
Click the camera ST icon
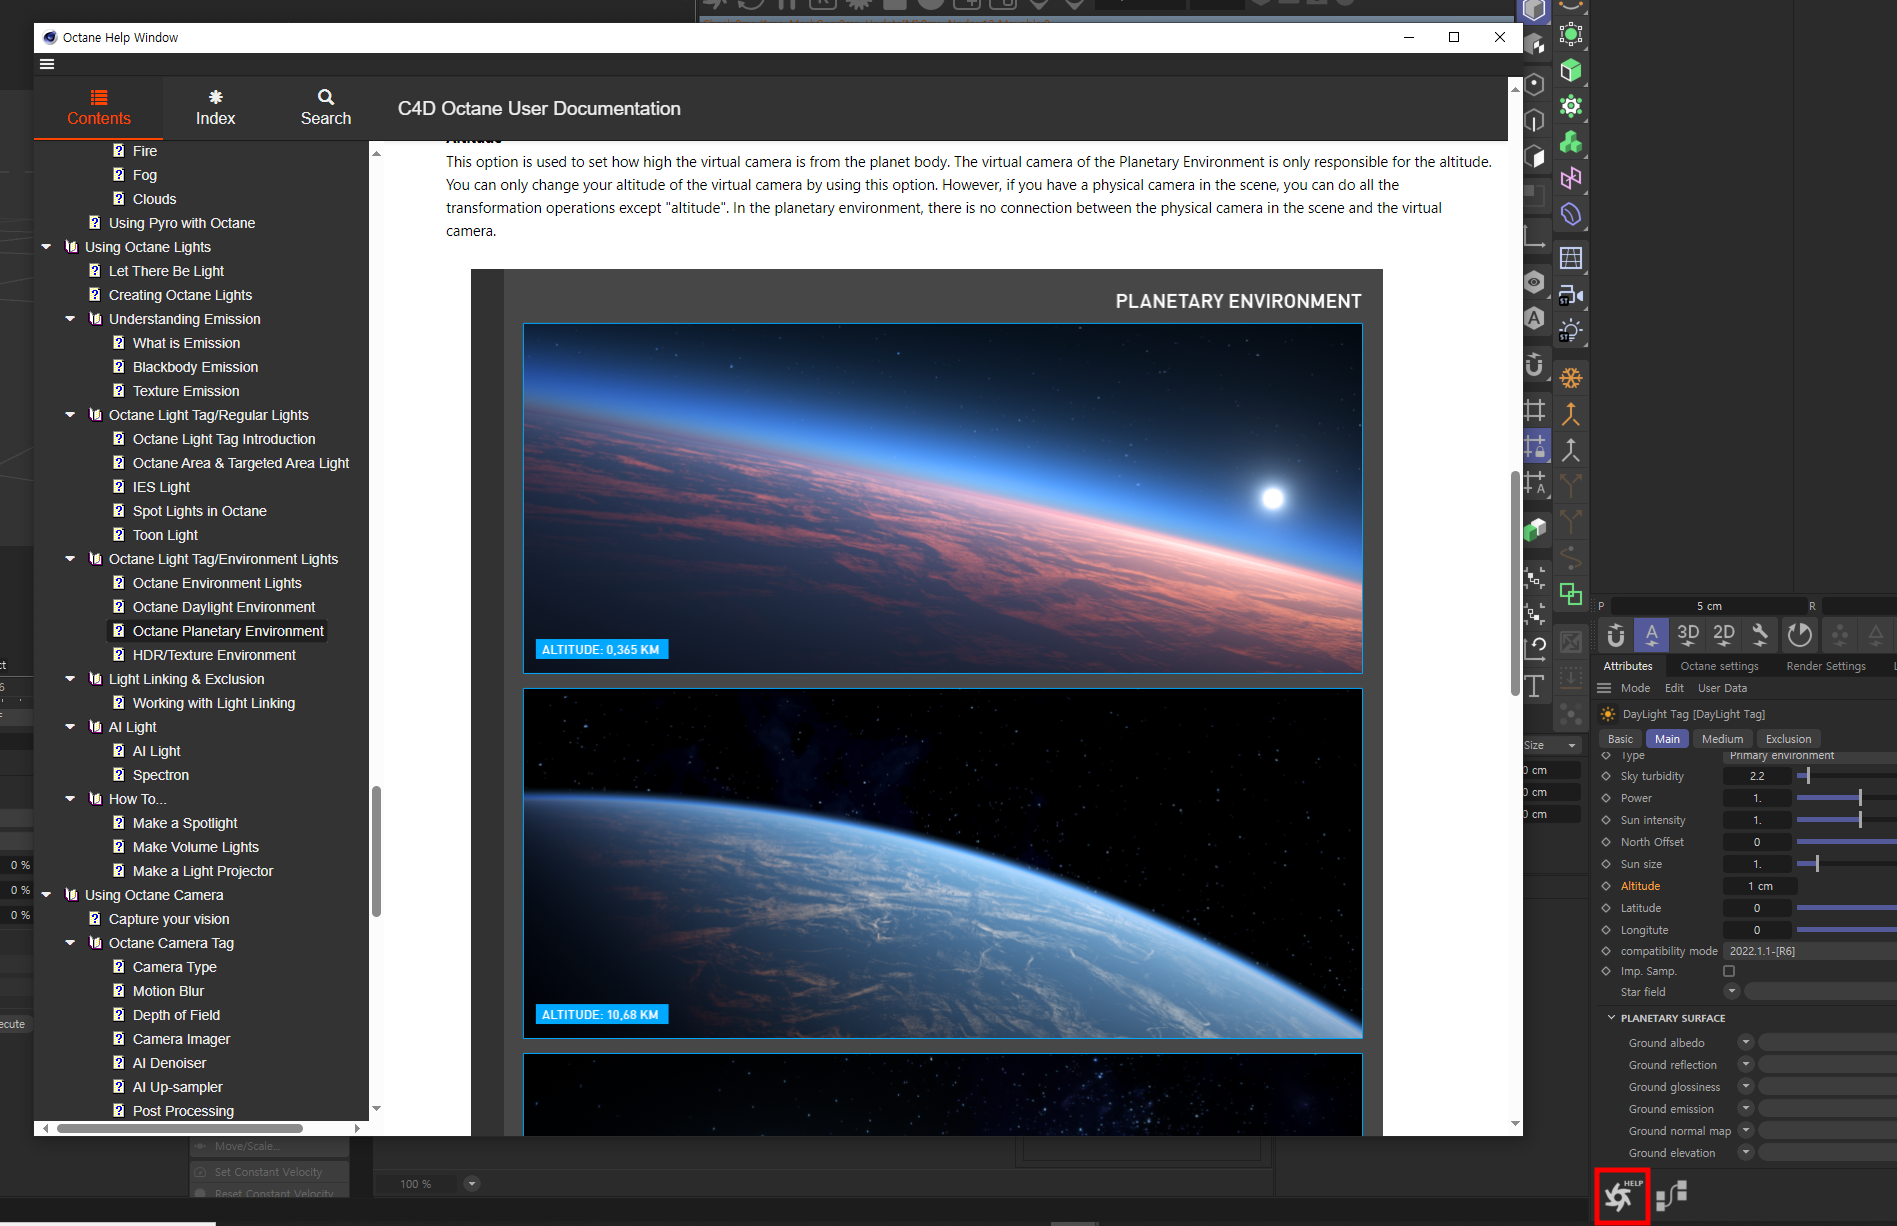1571,294
